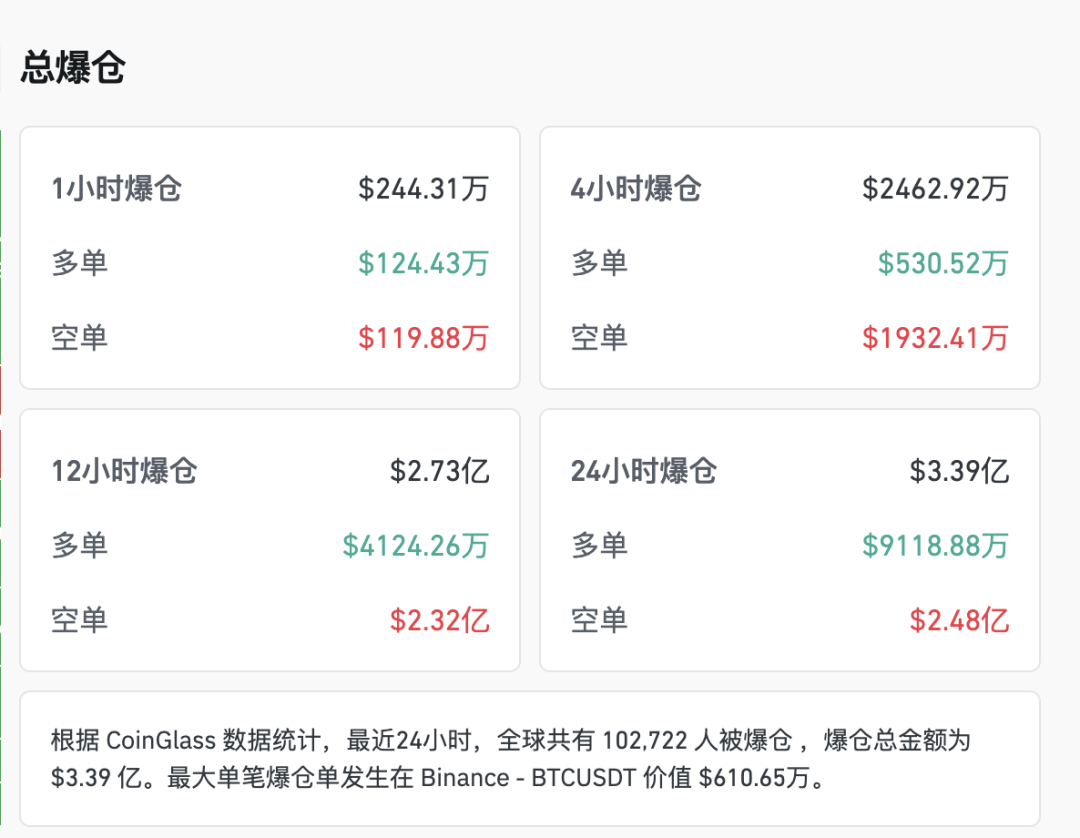Click the 1-hour total $244.31万
The height and width of the screenshot is (838, 1080).
424,189
